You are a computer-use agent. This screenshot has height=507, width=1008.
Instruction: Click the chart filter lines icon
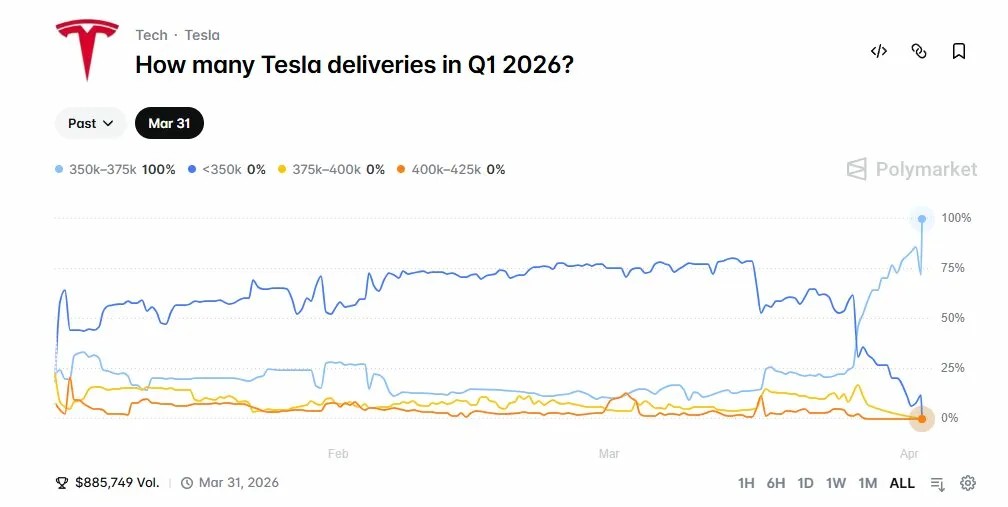[937, 483]
